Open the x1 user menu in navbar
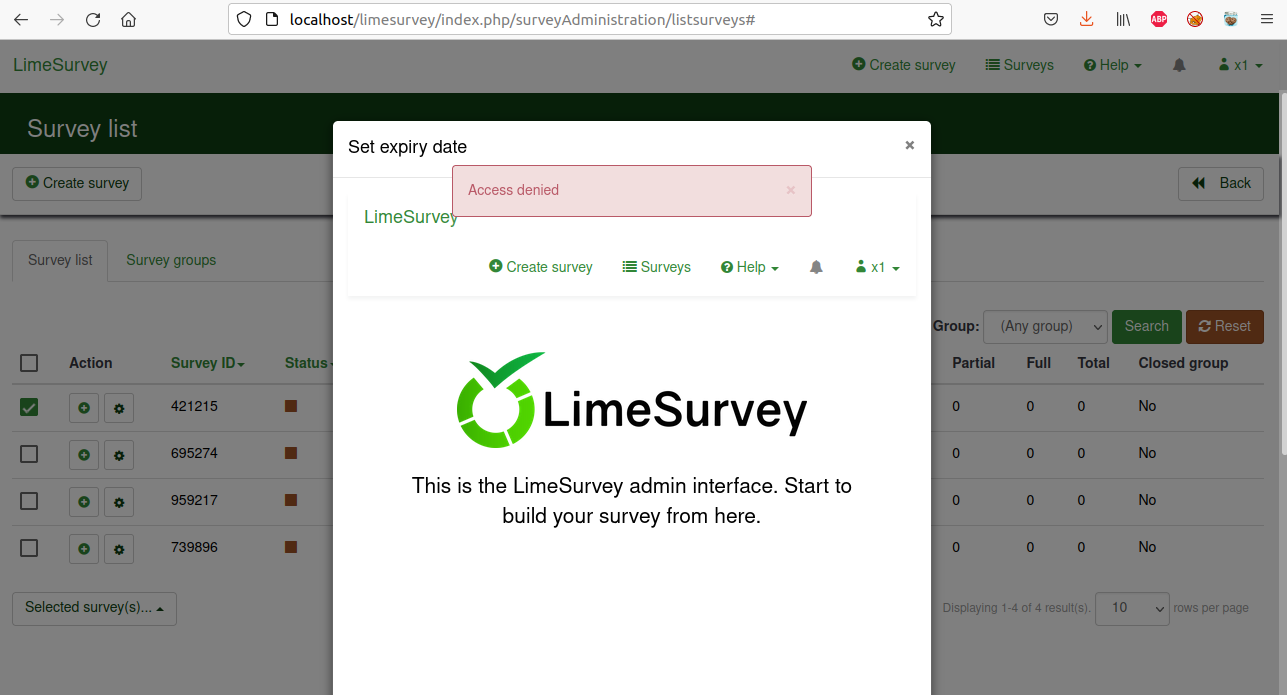Viewport: 1287px width, 695px height. coord(1241,65)
